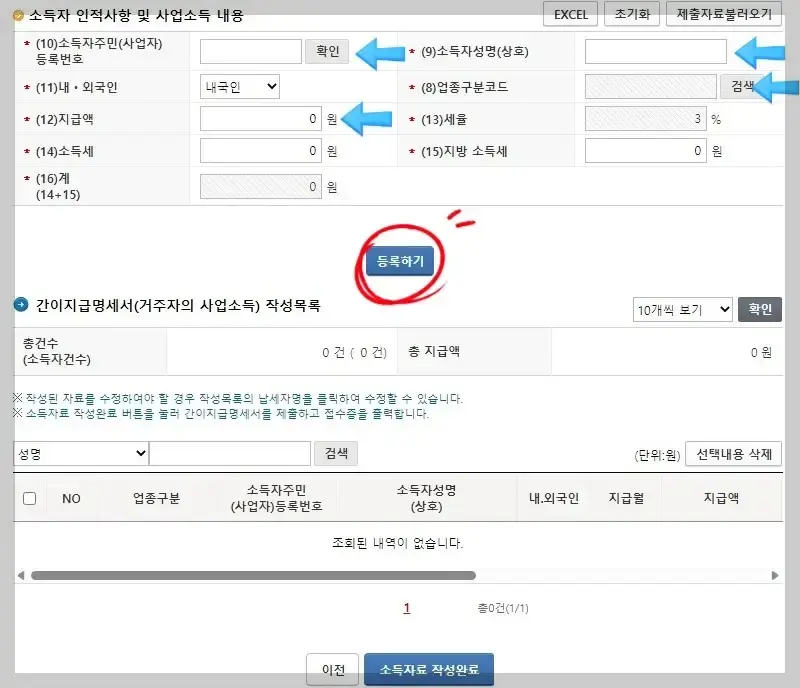The height and width of the screenshot is (688, 800).
Task: Click the 초기화 reset button
Action: point(631,14)
